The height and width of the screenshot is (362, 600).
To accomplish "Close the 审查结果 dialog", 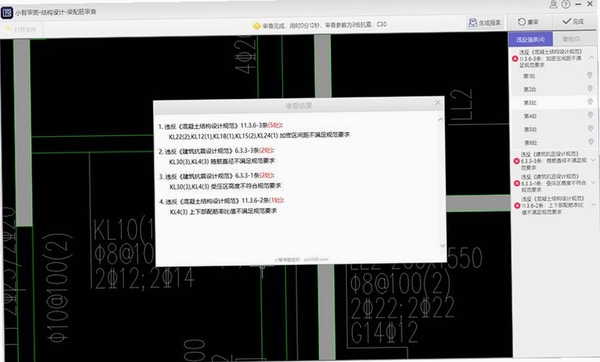I will 438,103.
